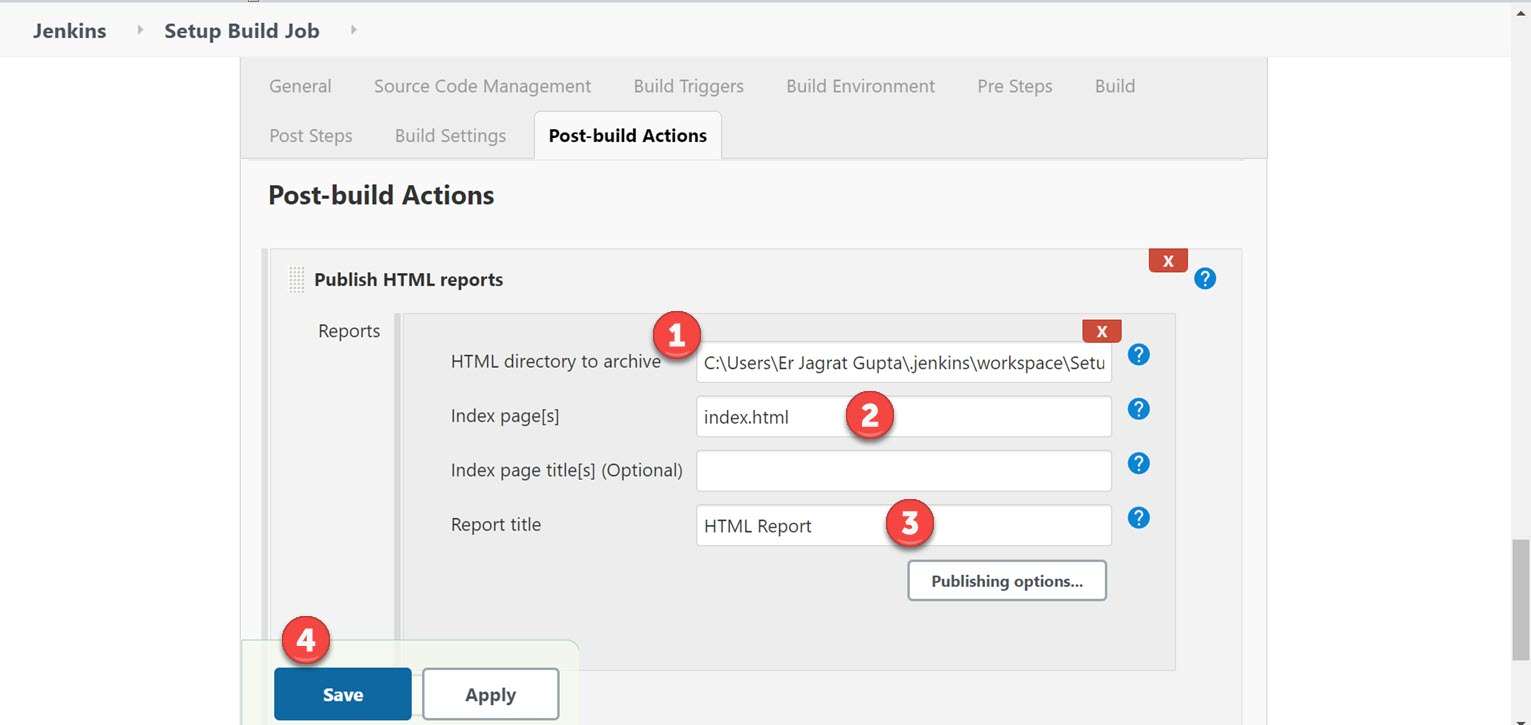Delete the report entry with red X
1531x725 pixels.
(1102, 331)
